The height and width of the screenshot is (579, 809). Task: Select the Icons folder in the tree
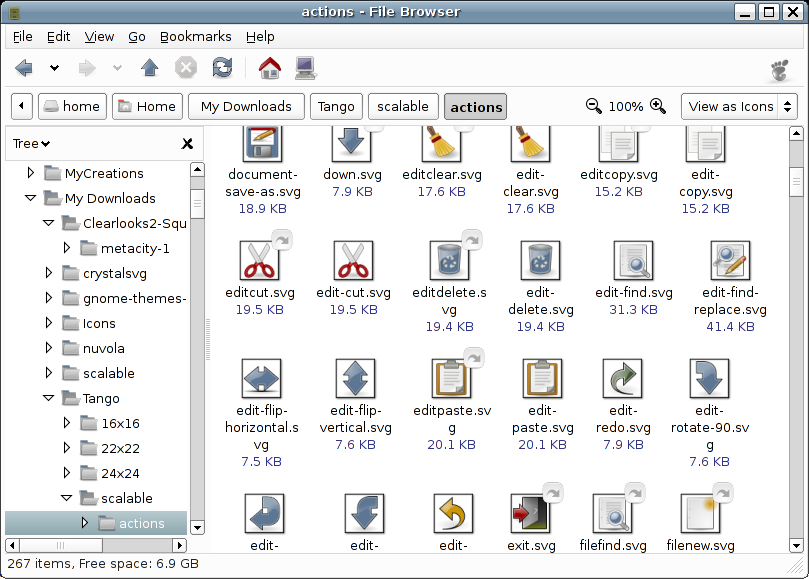(99, 323)
